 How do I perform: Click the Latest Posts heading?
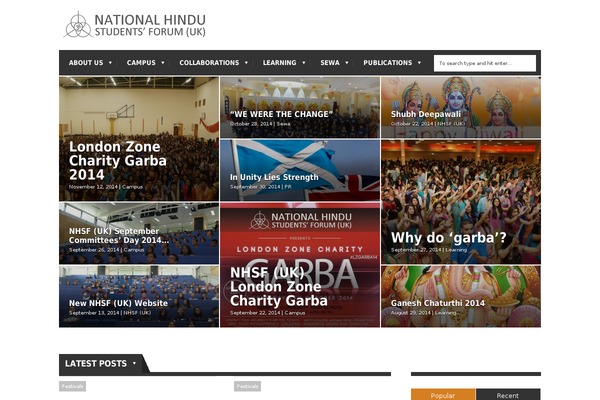(96, 363)
